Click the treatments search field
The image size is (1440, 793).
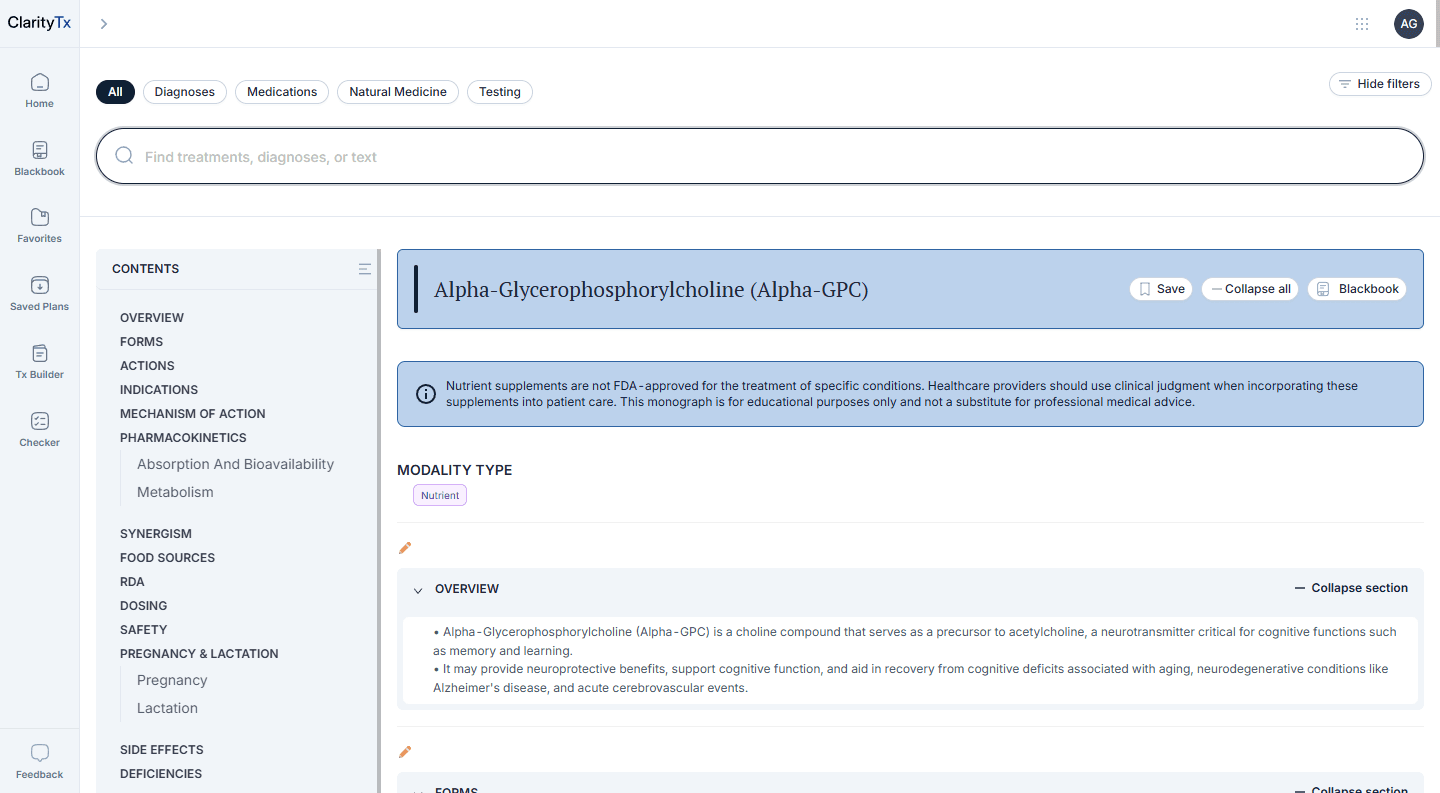(x=759, y=157)
